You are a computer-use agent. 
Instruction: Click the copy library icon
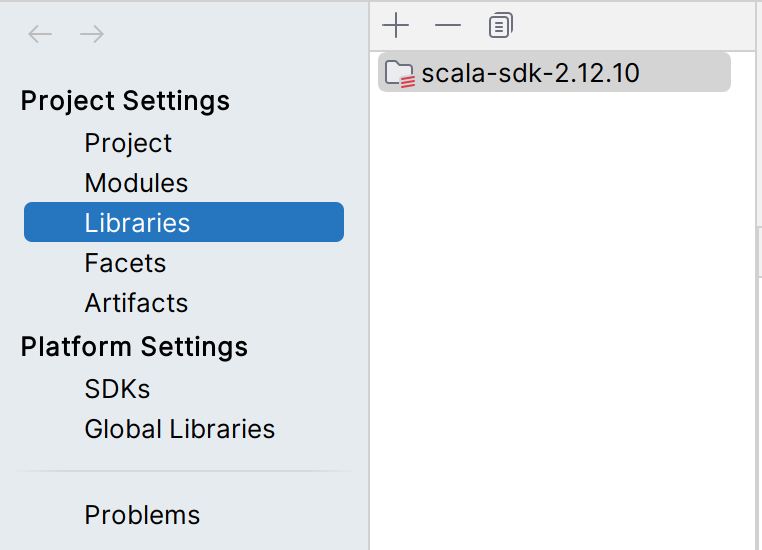[500, 25]
